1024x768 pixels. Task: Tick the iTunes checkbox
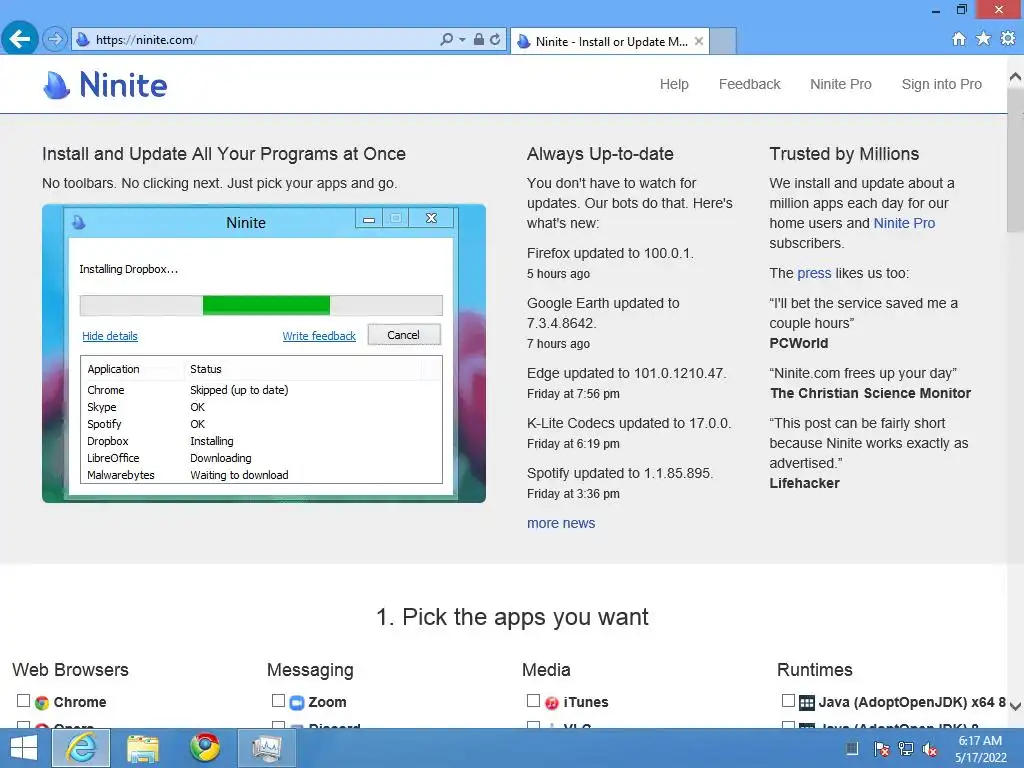coord(534,701)
